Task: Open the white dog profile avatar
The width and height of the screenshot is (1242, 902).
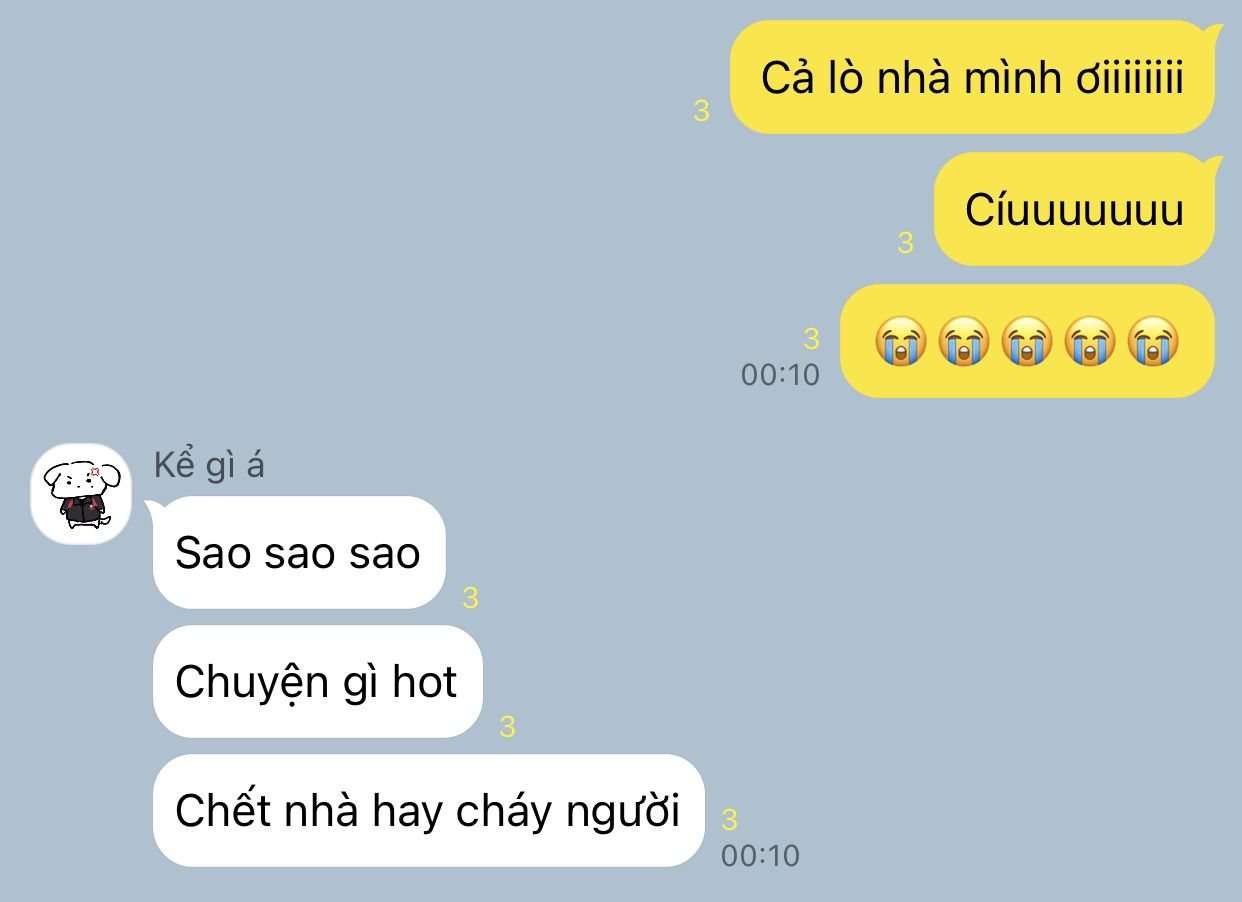Action: 81,494
